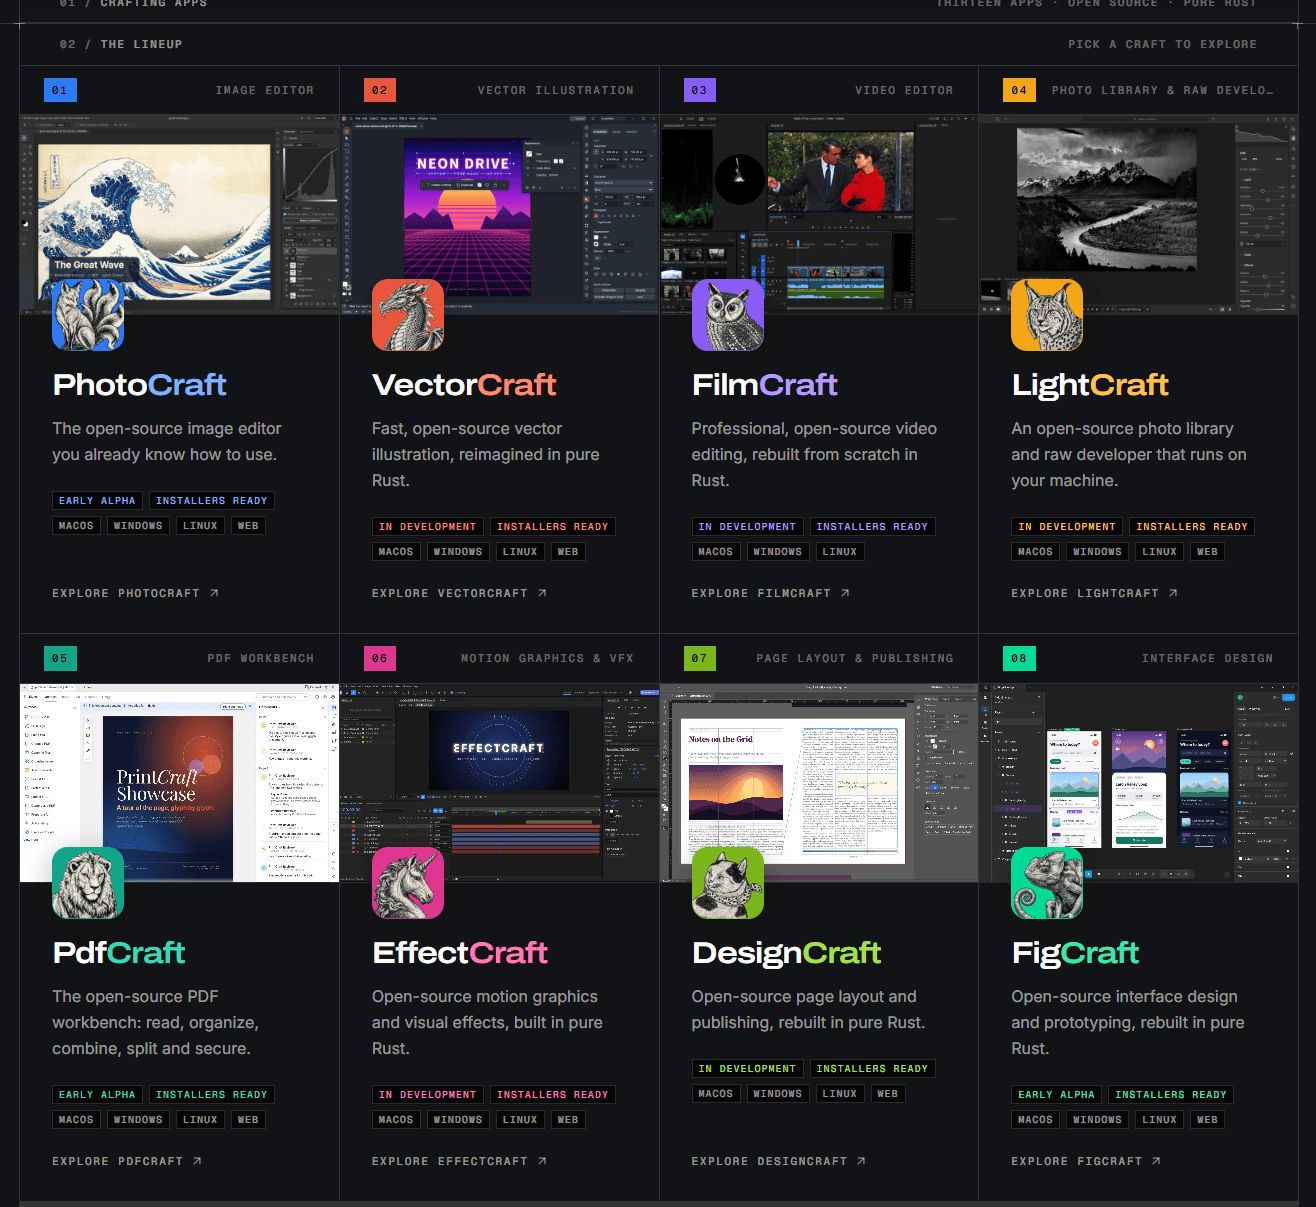The width and height of the screenshot is (1316, 1207).
Task: Click the Web tag under VectorCraft
Action: 568,552
